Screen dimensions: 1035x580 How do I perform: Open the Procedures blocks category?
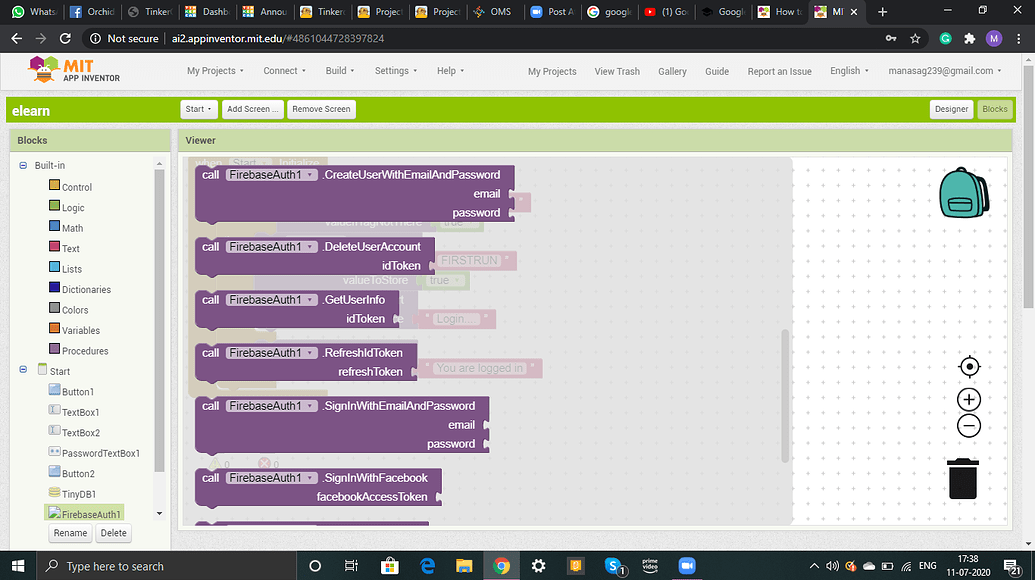tap(84, 351)
